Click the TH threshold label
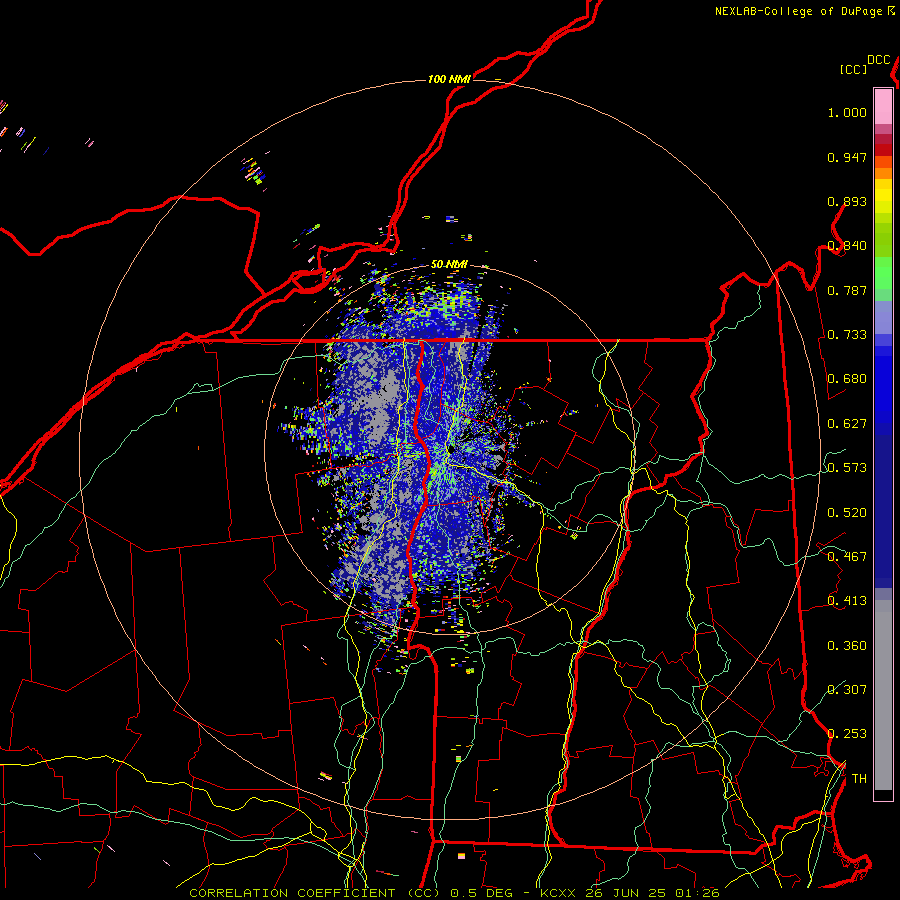This screenshot has width=900, height=900. pyautogui.click(x=859, y=778)
